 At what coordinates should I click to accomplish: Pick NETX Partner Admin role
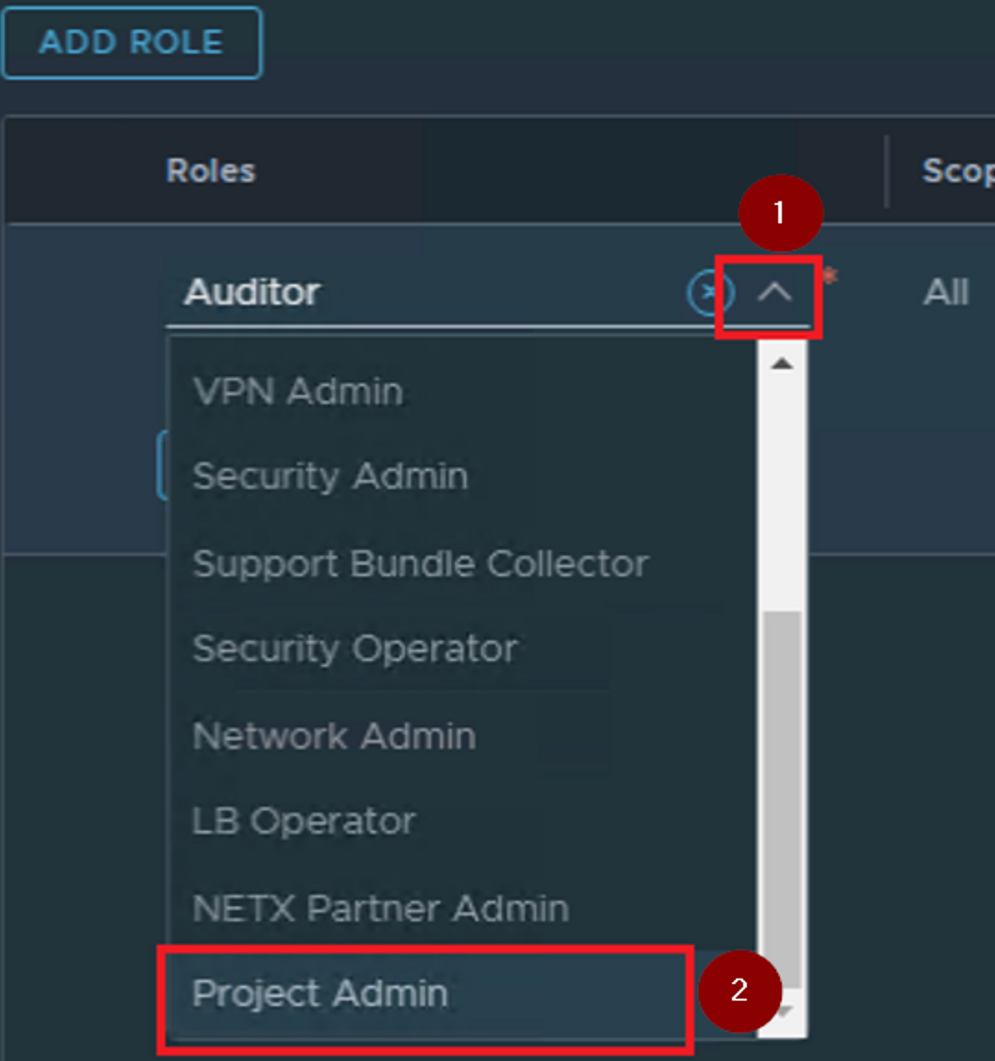point(380,908)
